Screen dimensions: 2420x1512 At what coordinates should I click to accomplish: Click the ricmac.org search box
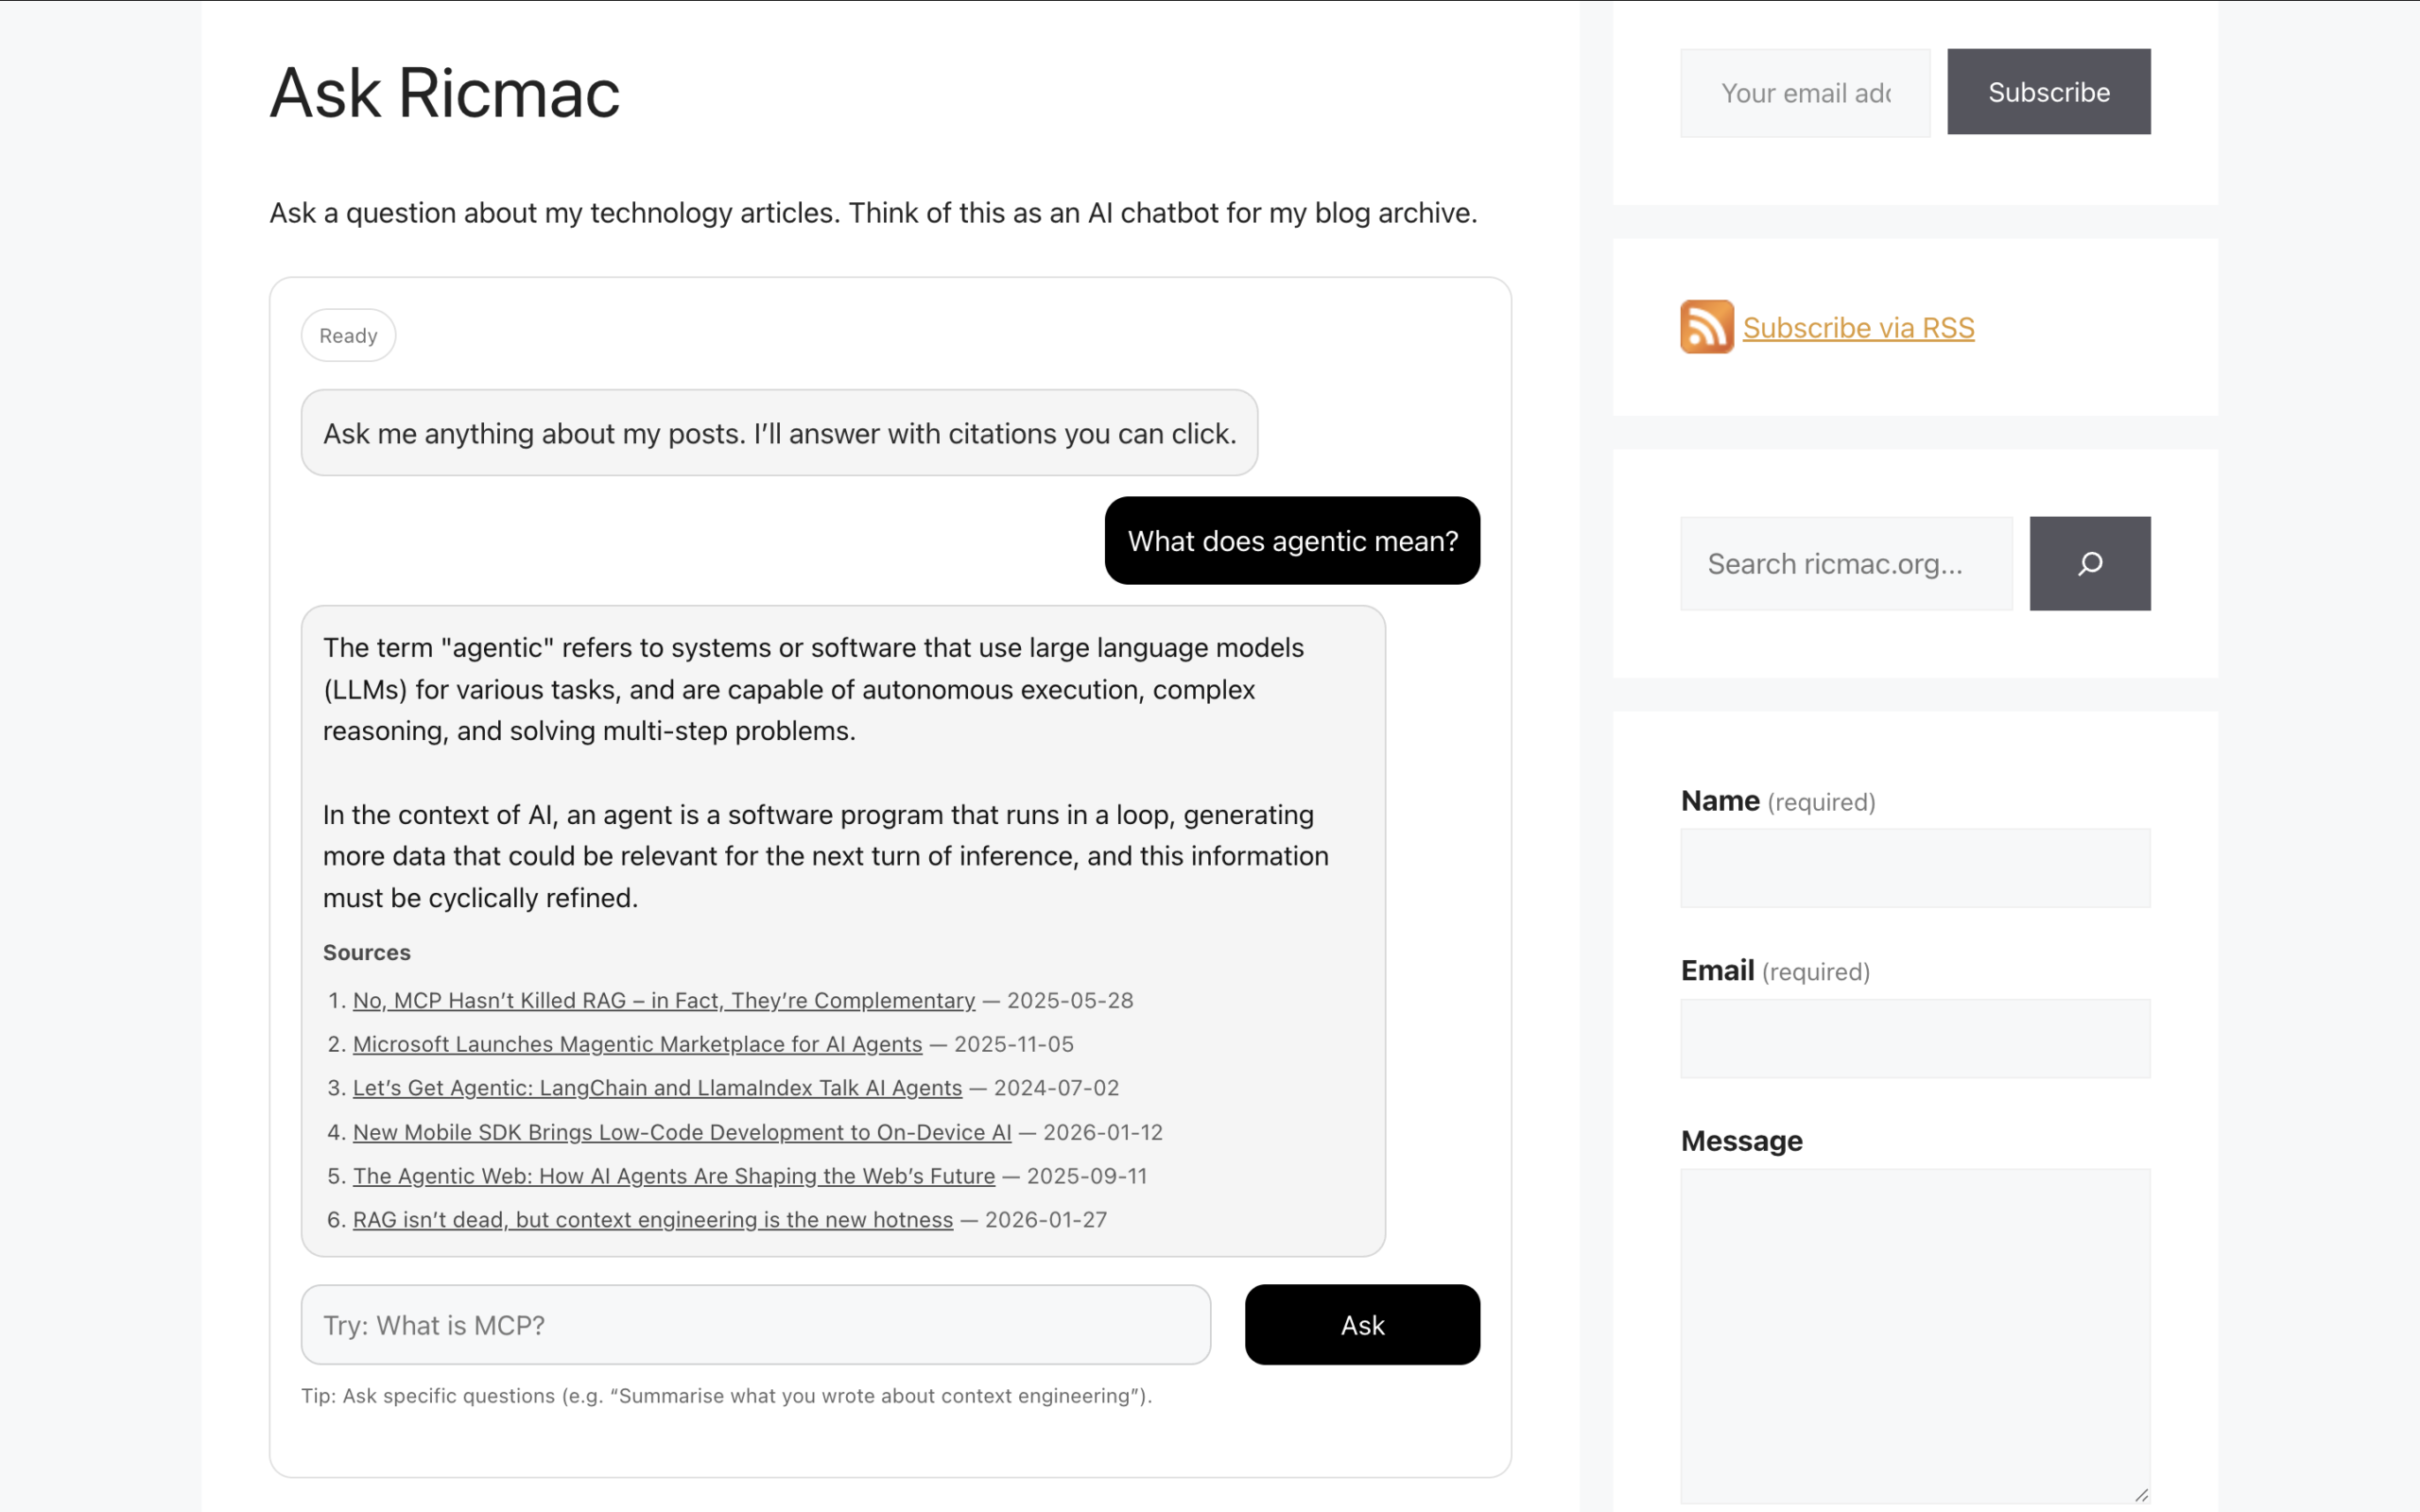tap(1845, 563)
